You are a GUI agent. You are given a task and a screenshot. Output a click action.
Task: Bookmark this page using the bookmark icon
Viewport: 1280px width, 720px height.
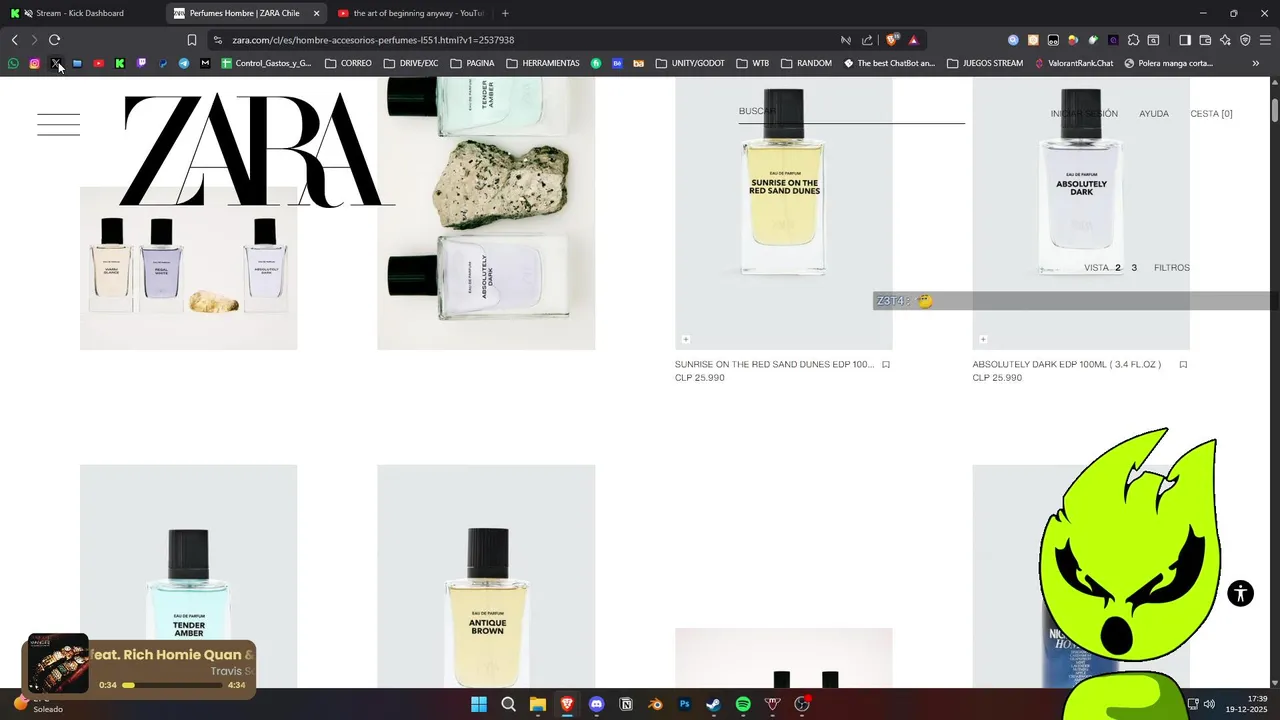pos(192,40)
